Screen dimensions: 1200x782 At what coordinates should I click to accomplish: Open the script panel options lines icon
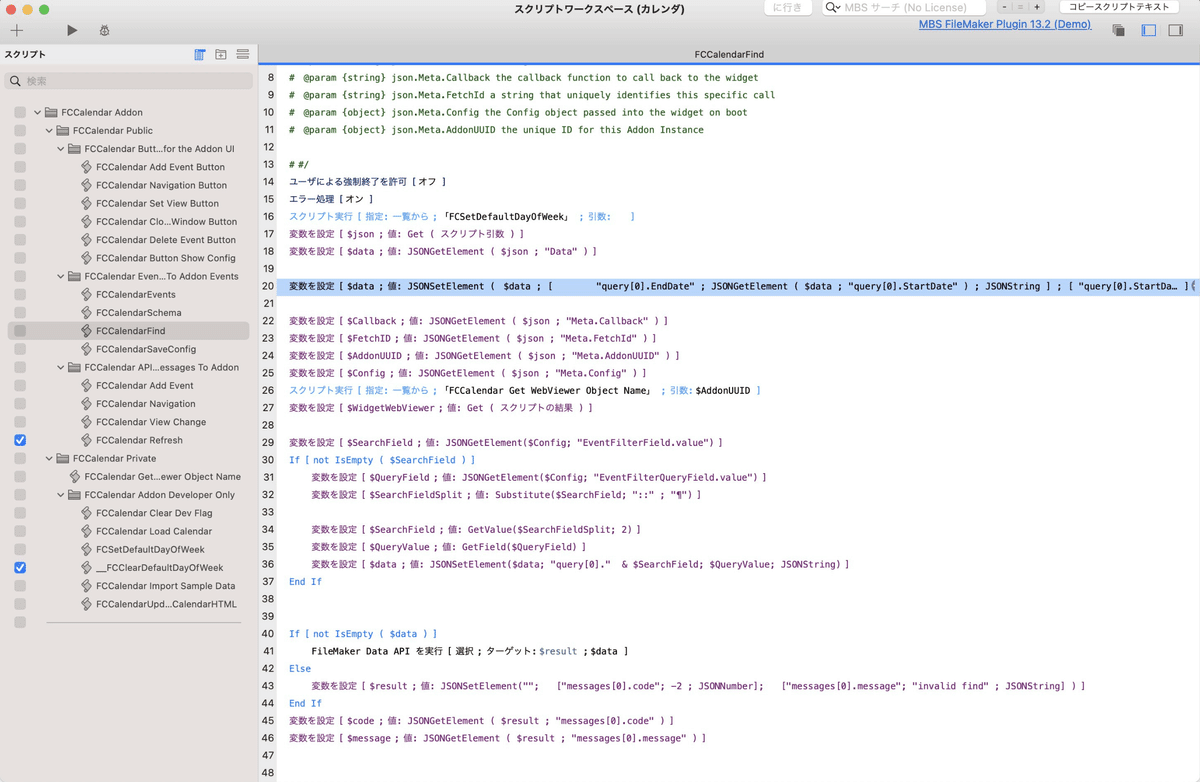[x=243, y=55]
